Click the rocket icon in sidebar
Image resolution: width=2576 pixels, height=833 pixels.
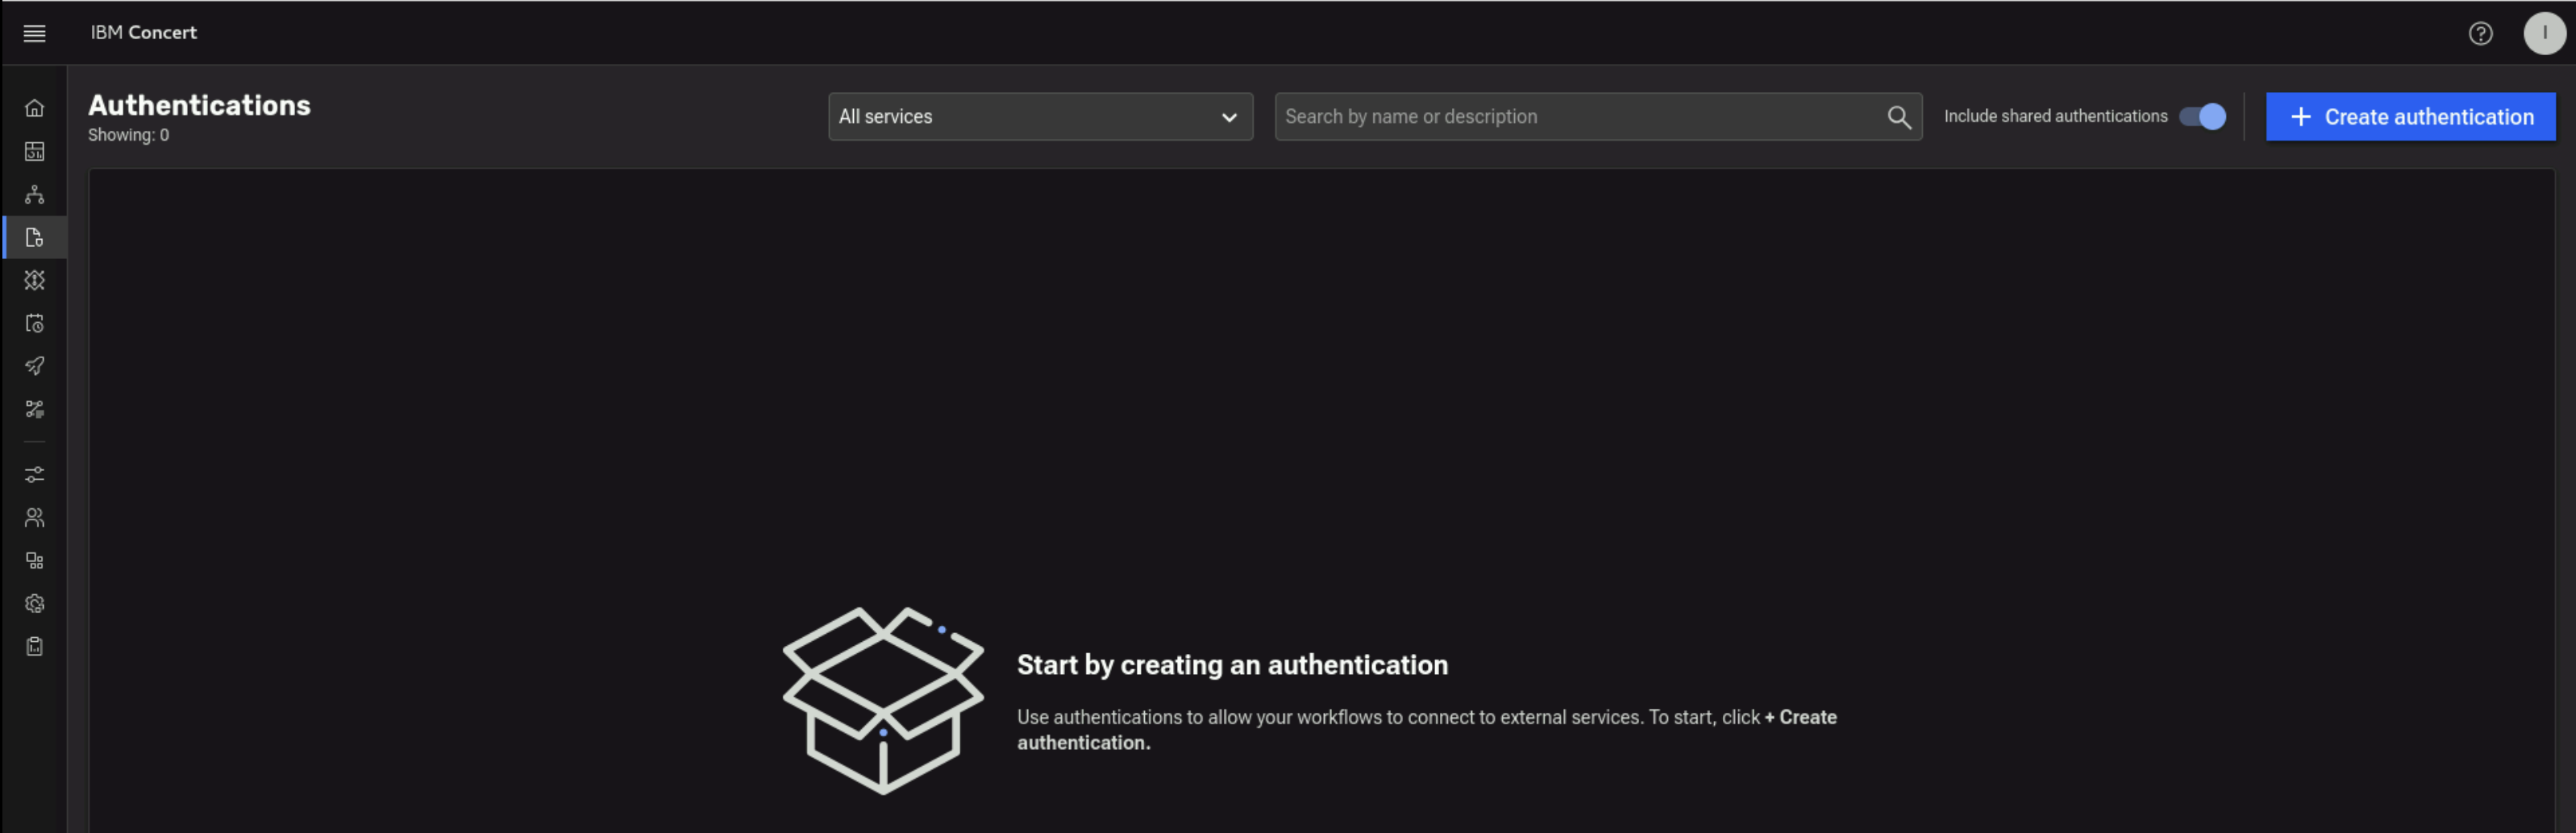point(34,366)
